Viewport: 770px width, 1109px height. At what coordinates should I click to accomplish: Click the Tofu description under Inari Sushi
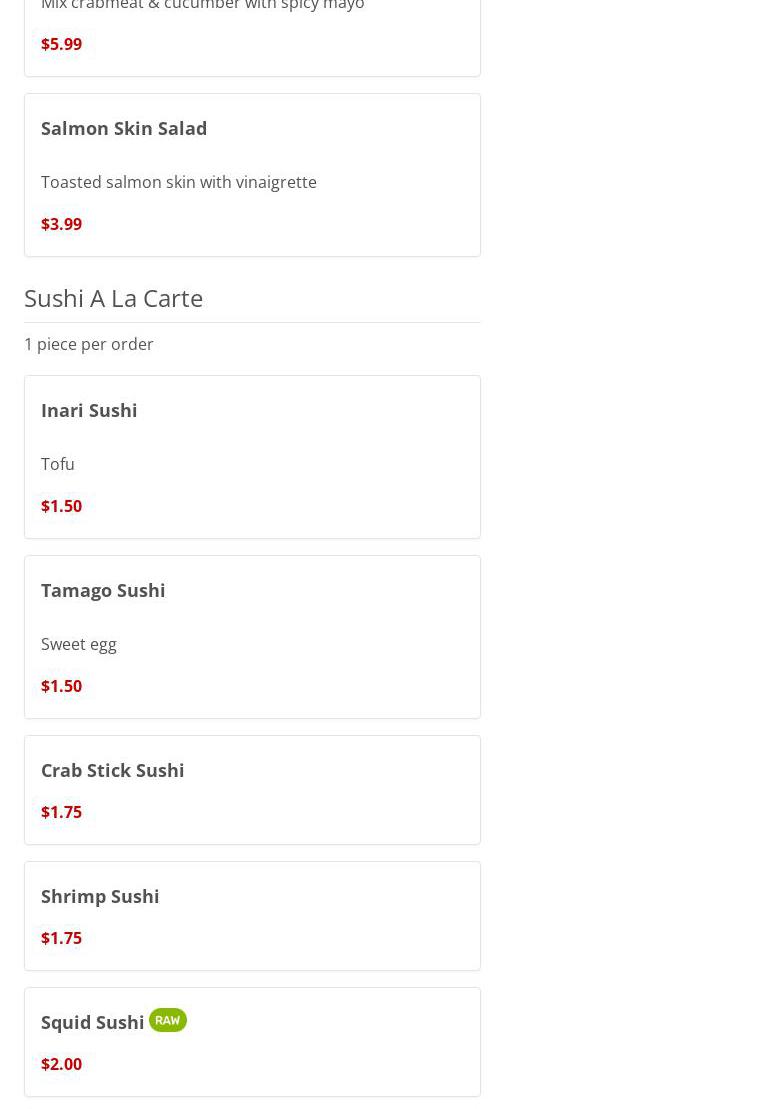pos(58,464)
